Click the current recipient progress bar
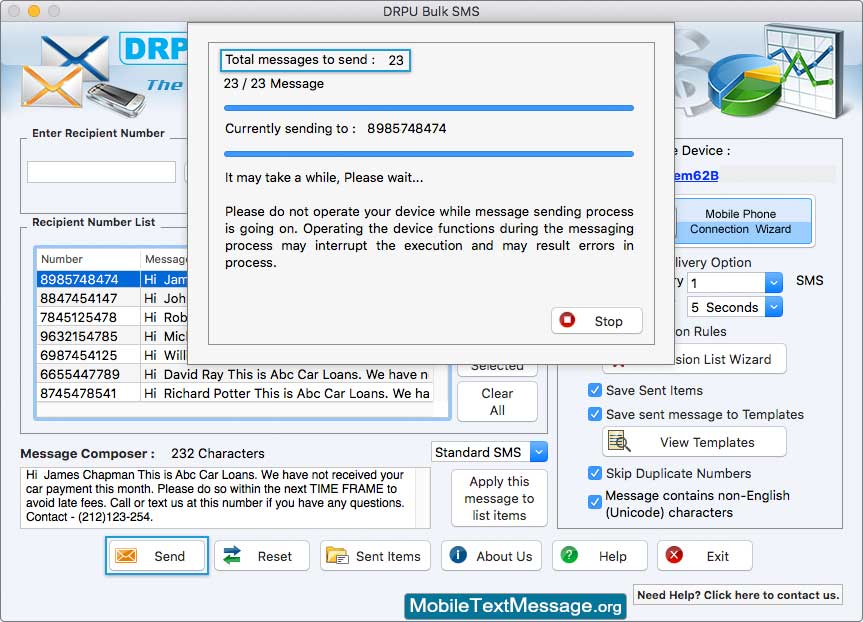Image resolution: width=863 pixels, height=622 pixels. pyautogui.click(x=429, y=154)
